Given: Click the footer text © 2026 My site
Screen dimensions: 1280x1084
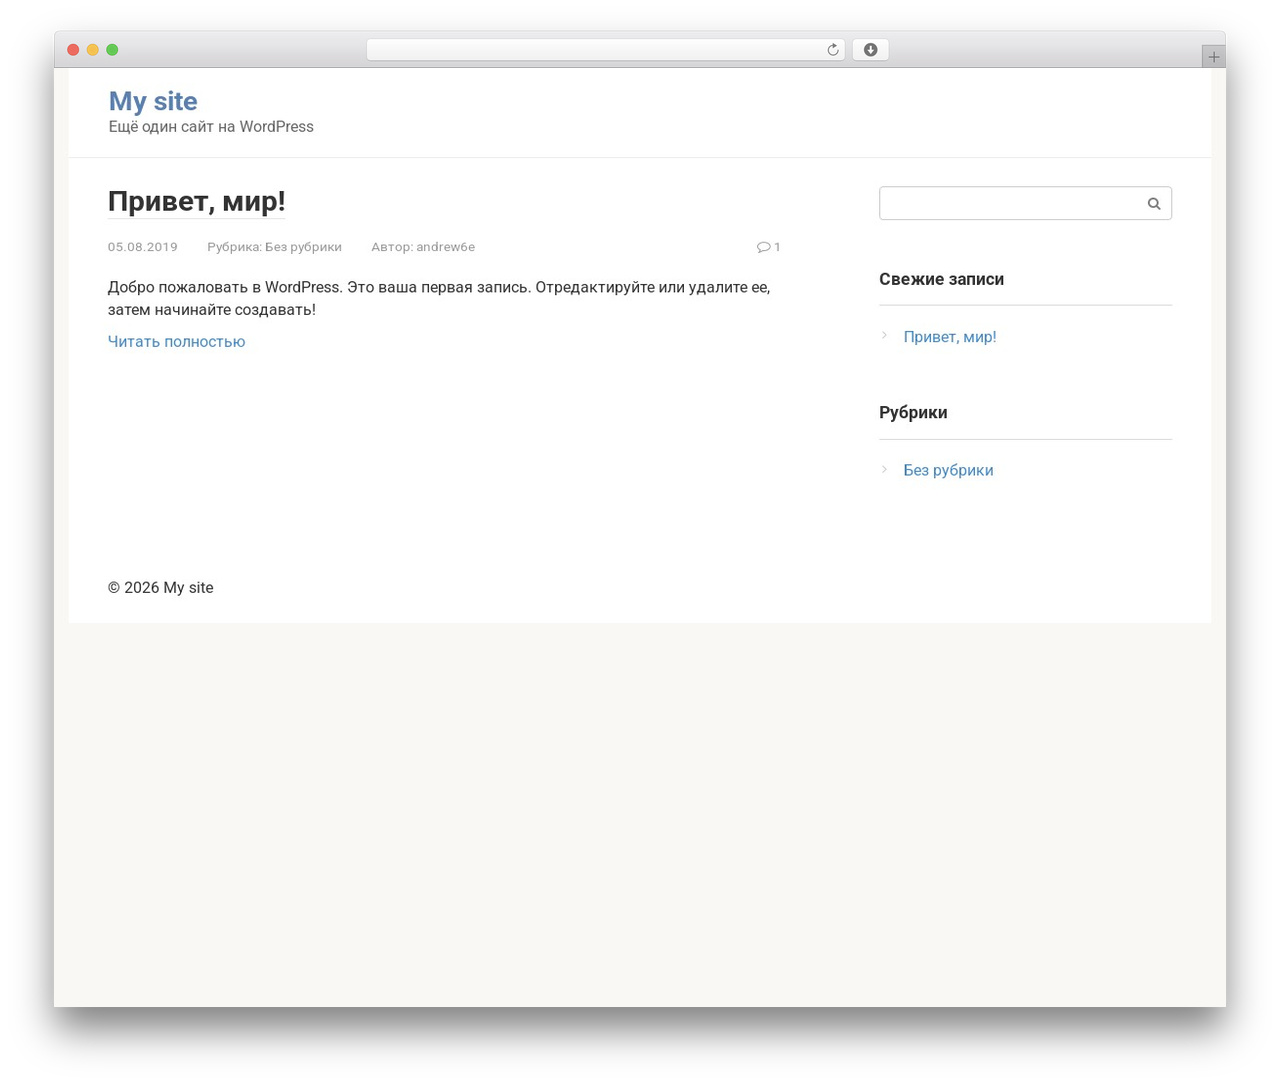Looking at the screenshot, I should pos(160,588).
